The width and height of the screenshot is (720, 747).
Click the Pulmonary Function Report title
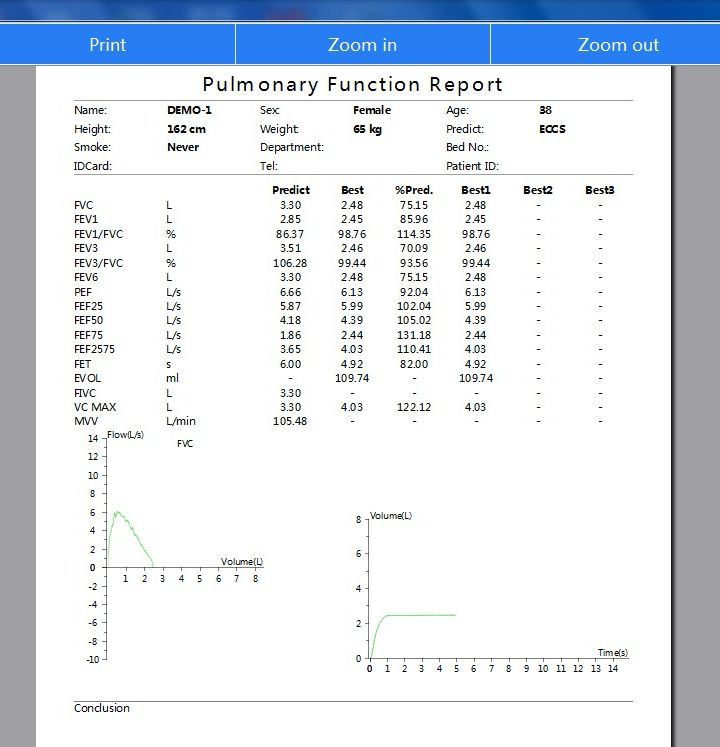pos(352,85)
